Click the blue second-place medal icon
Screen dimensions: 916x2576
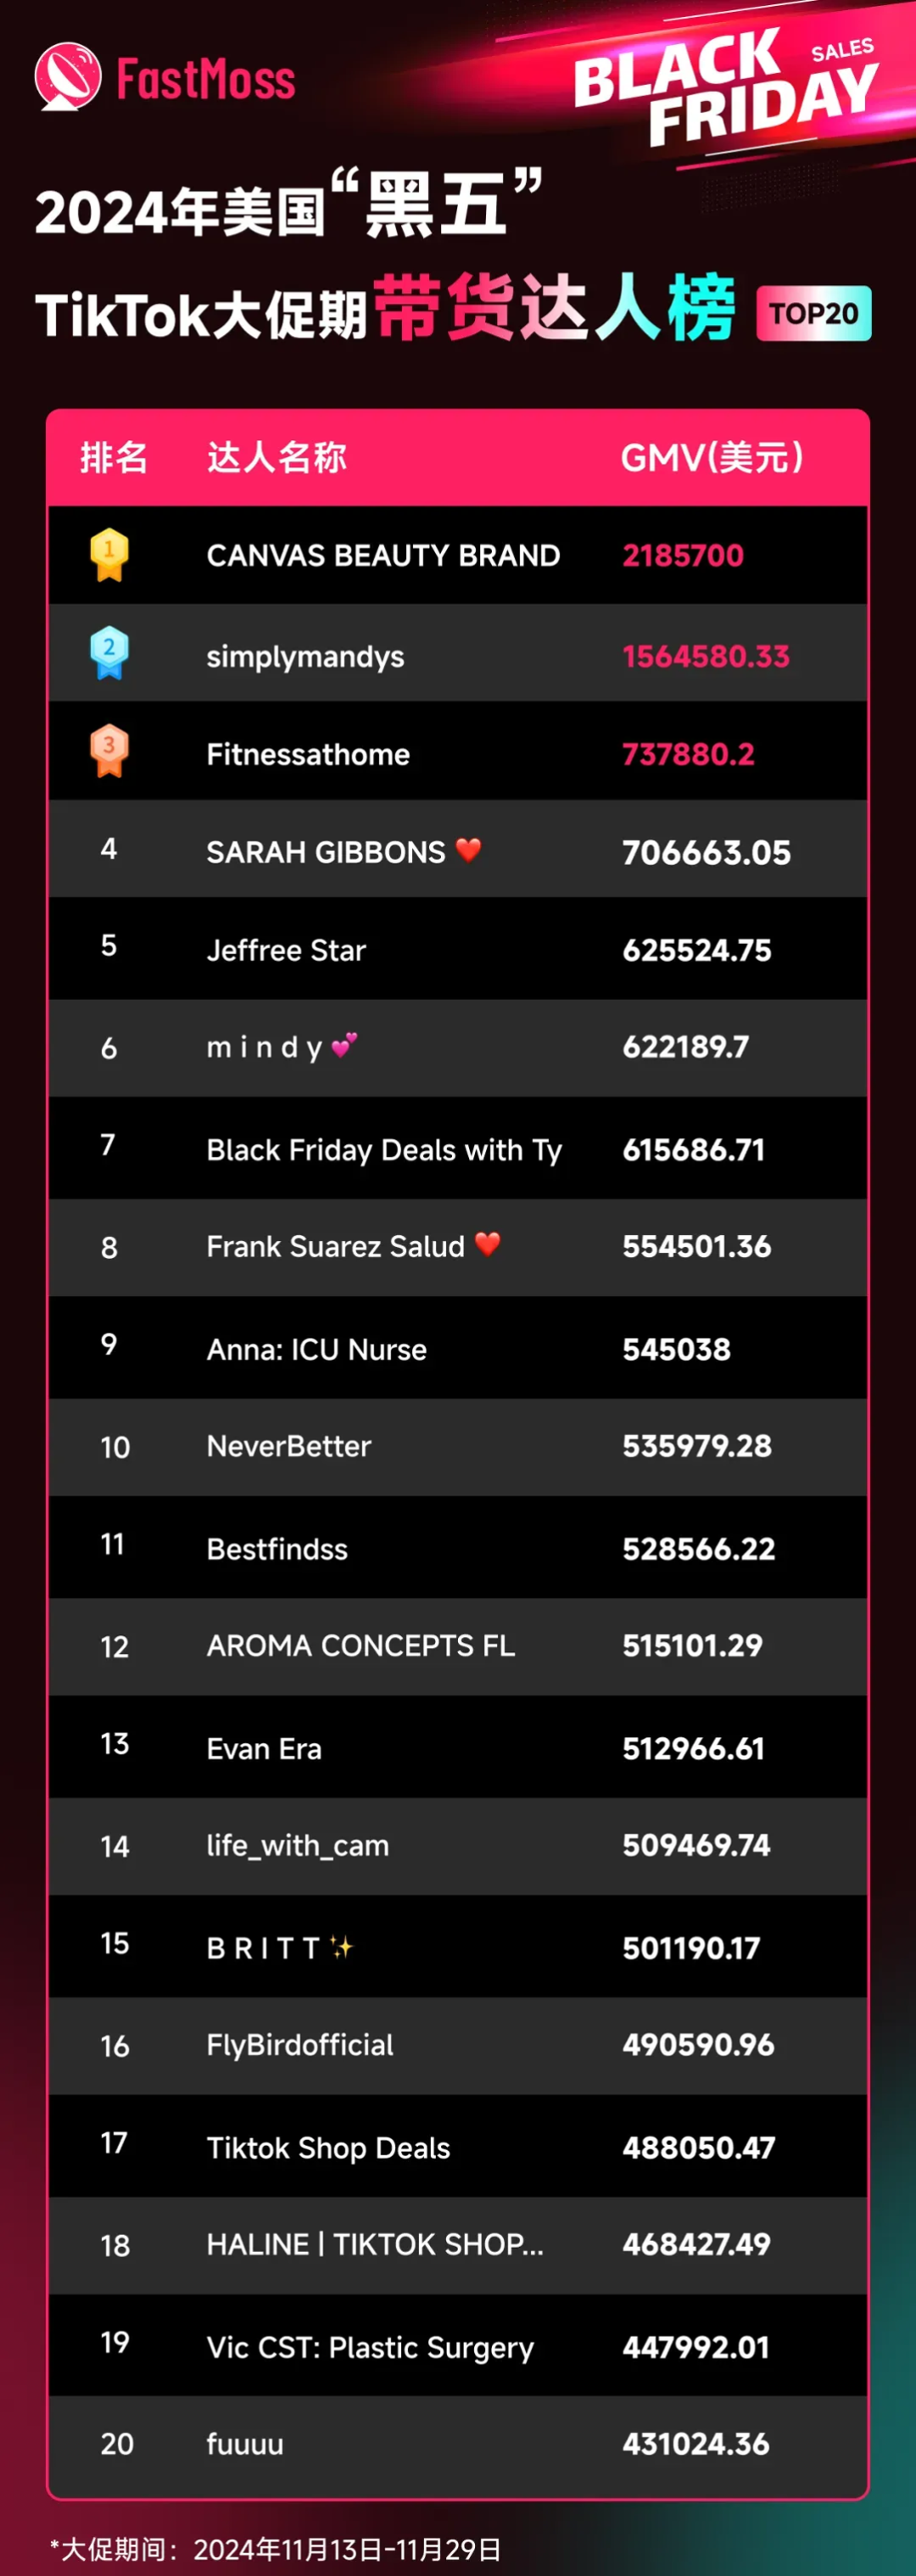[x=109, y=653]
